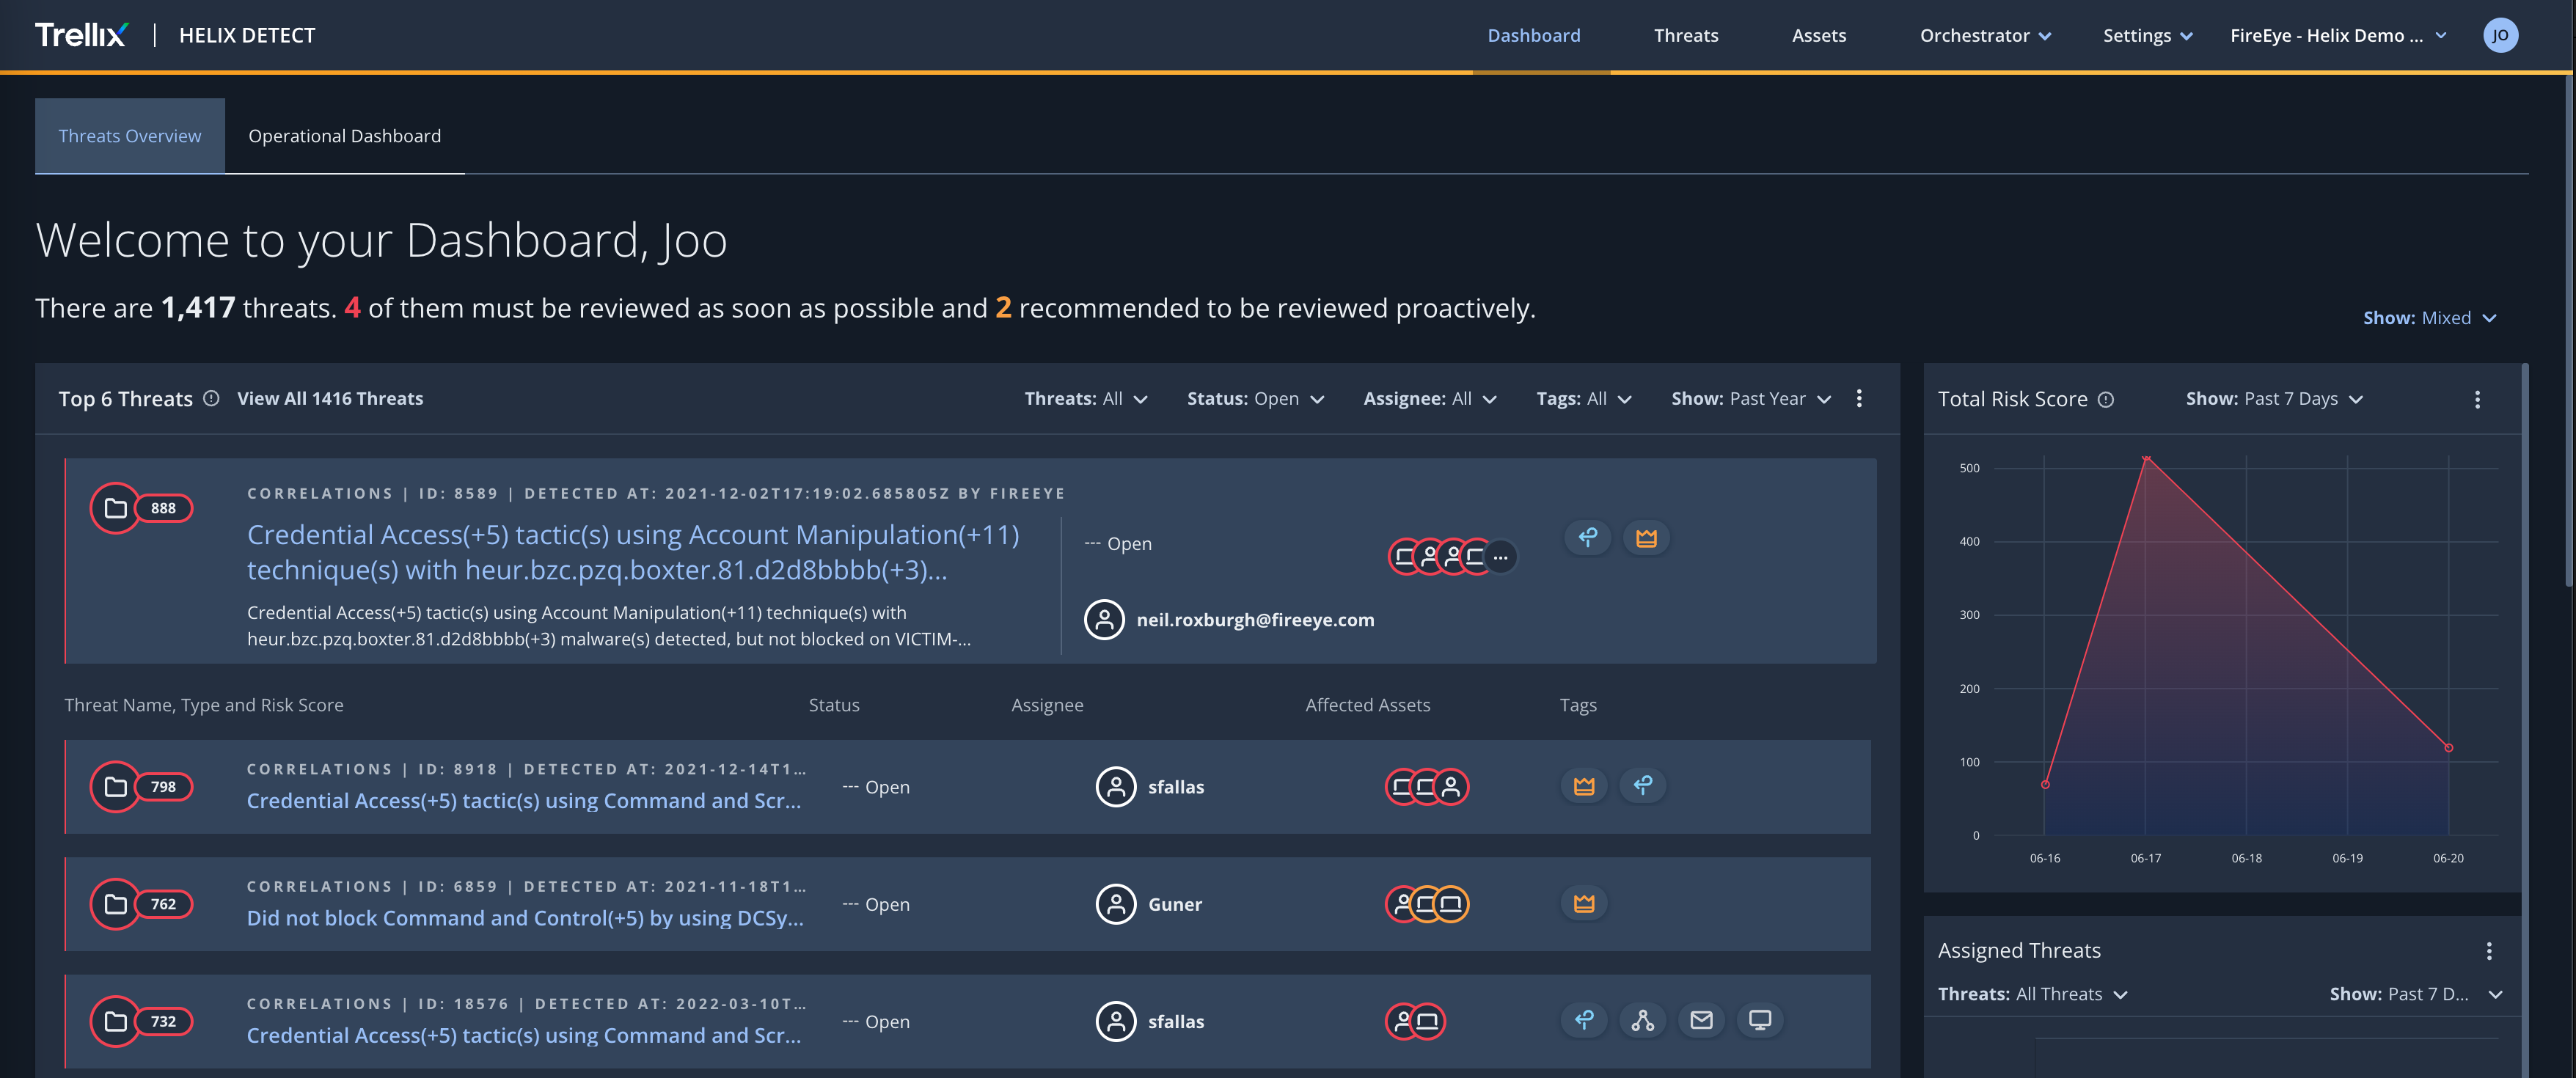Click folder icon of 798 risk threat
Image resolution: width=2576 pixels, height=1078 pixels.
click(116, 787)
